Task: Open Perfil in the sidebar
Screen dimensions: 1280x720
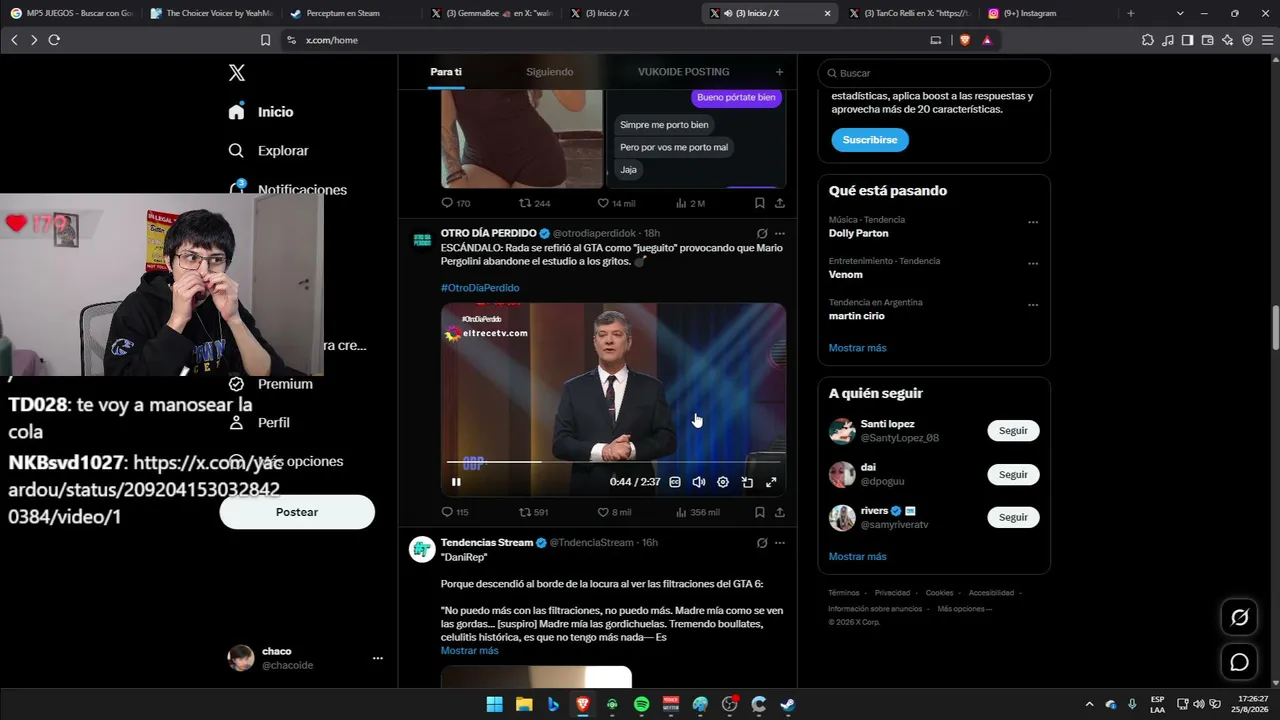Action: (x=259, y=423)
